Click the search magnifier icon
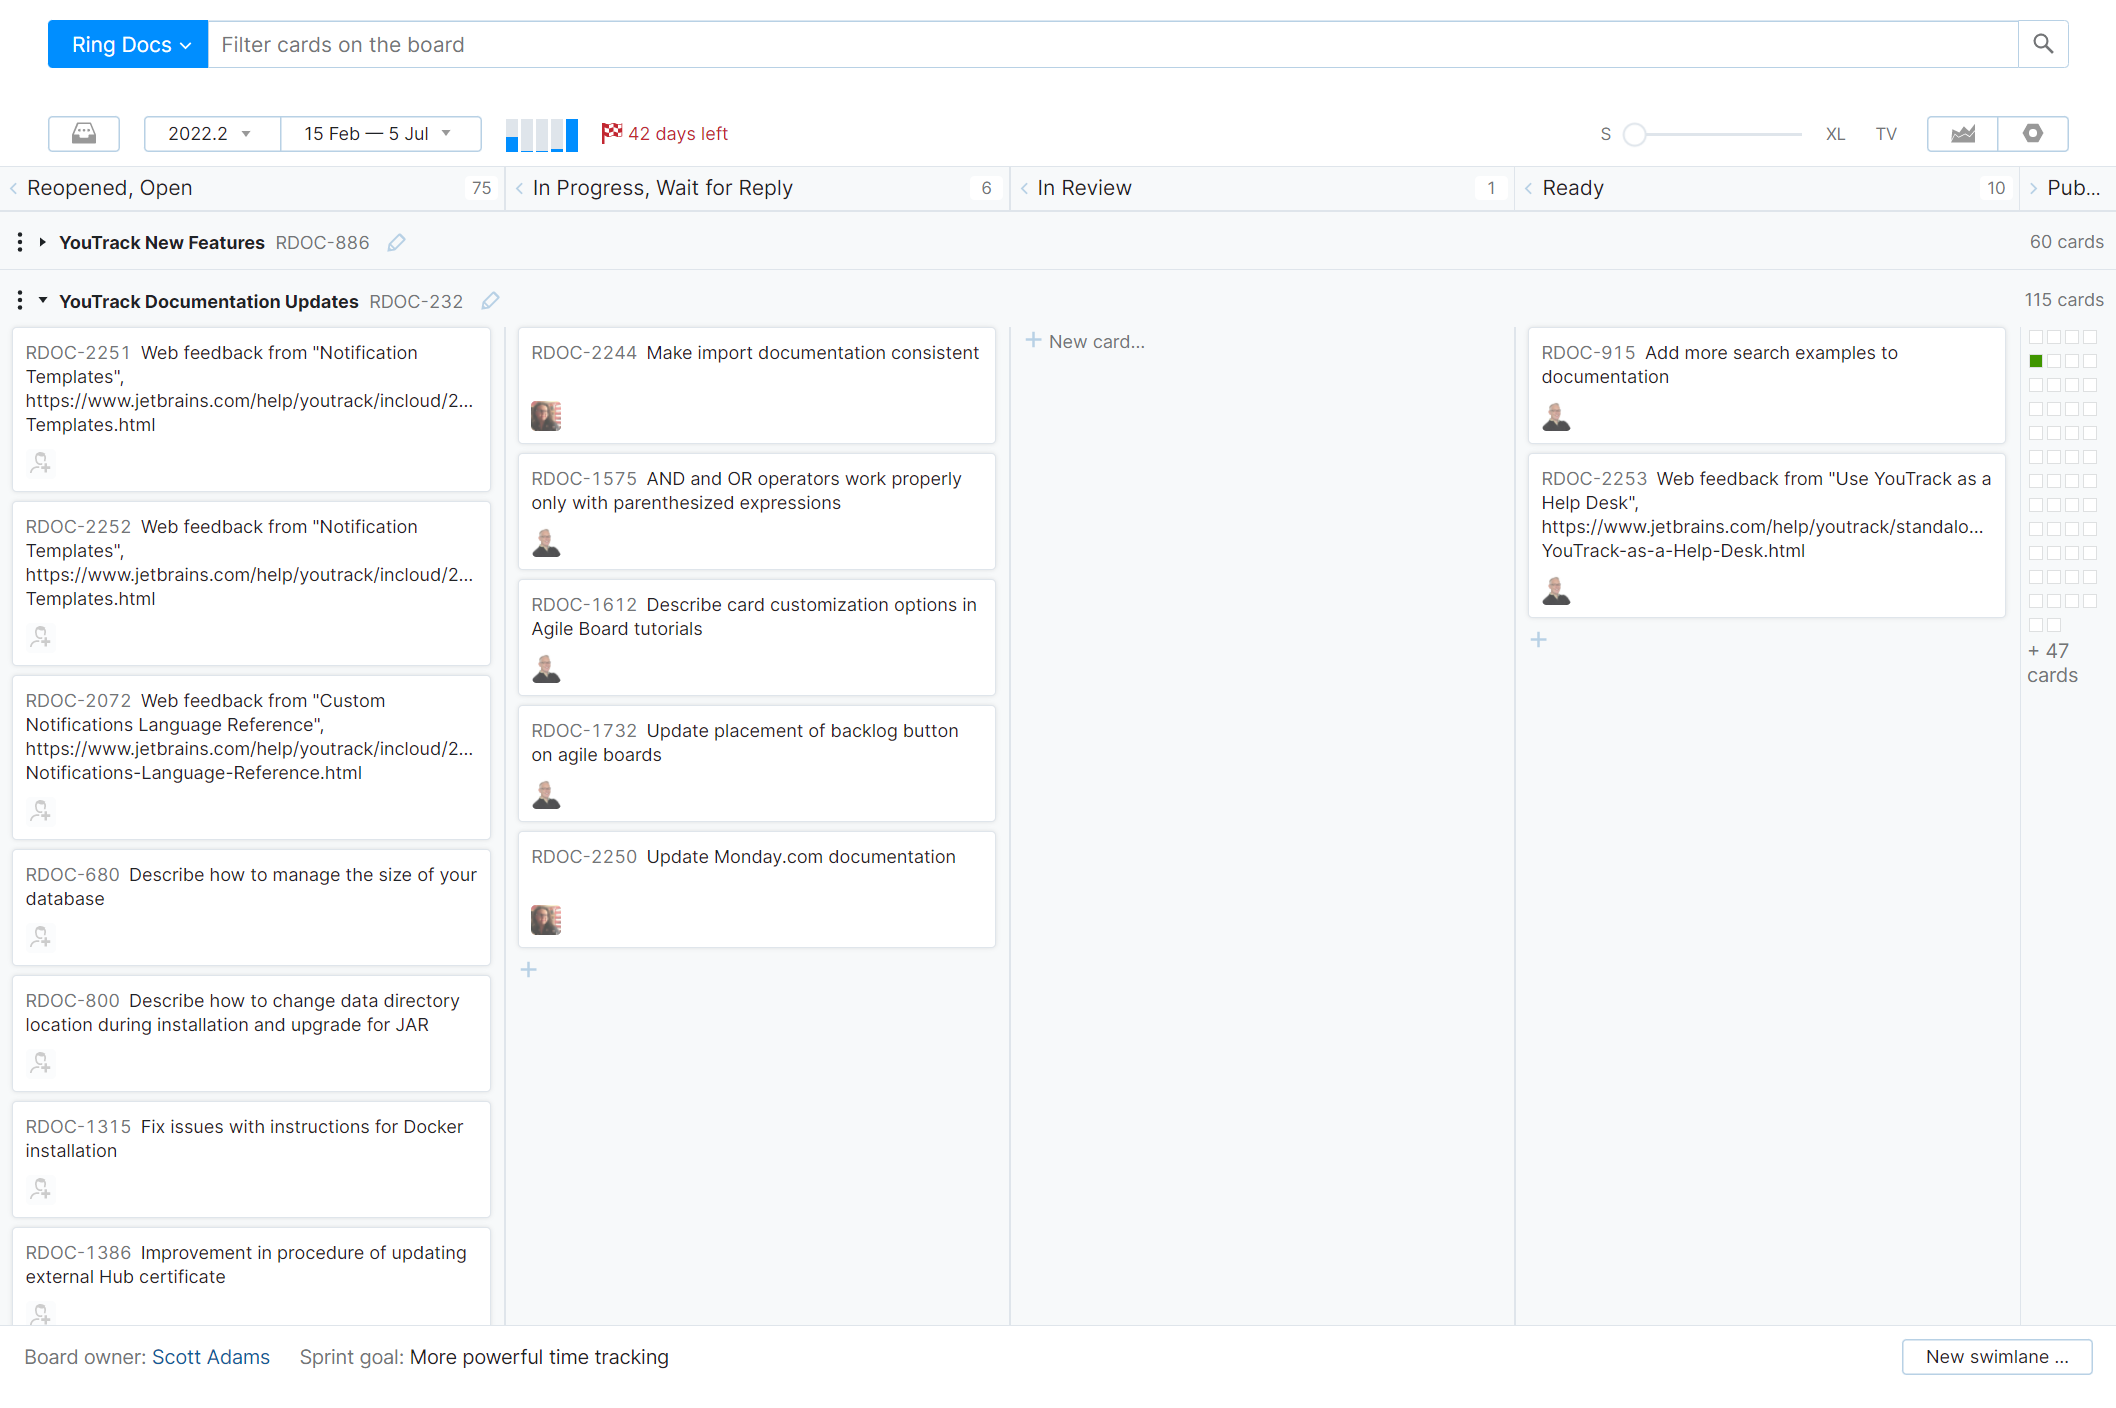The height and width of the screenshot is (1408, 2116). coord(2043,45)
